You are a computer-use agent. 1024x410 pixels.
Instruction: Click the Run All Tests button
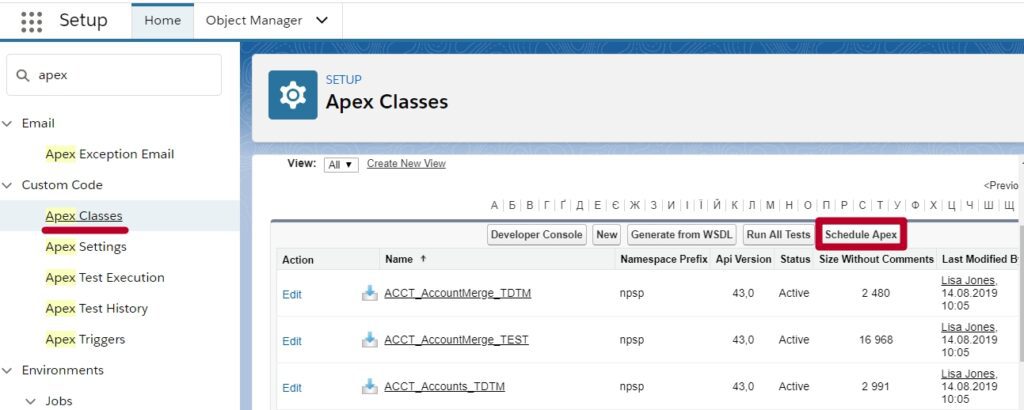pyautogui.click(x=778, y=234)
